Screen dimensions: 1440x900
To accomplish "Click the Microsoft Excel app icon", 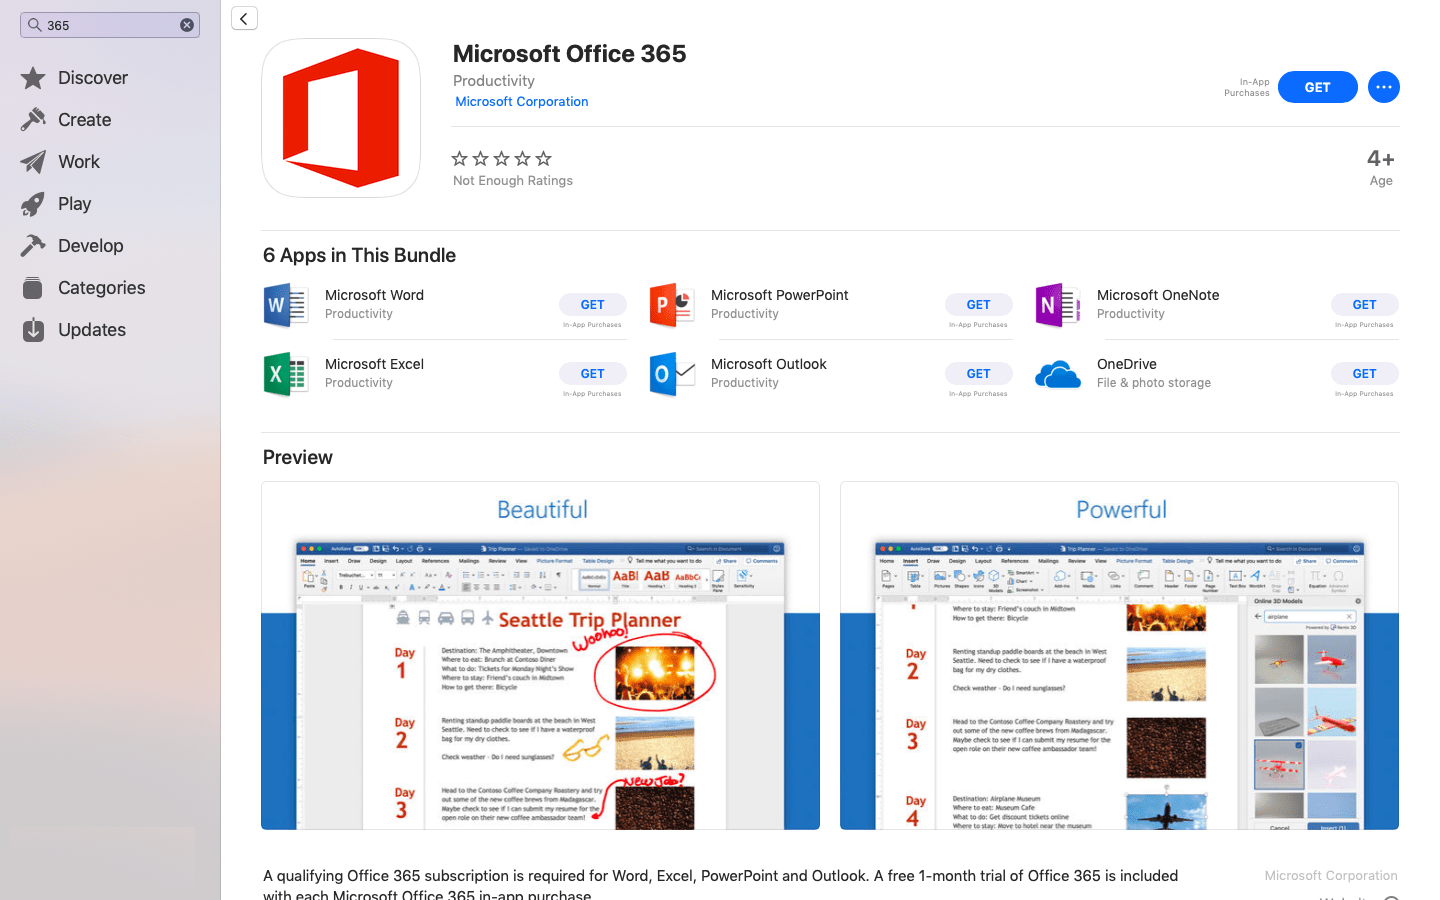I will point(286,374).
